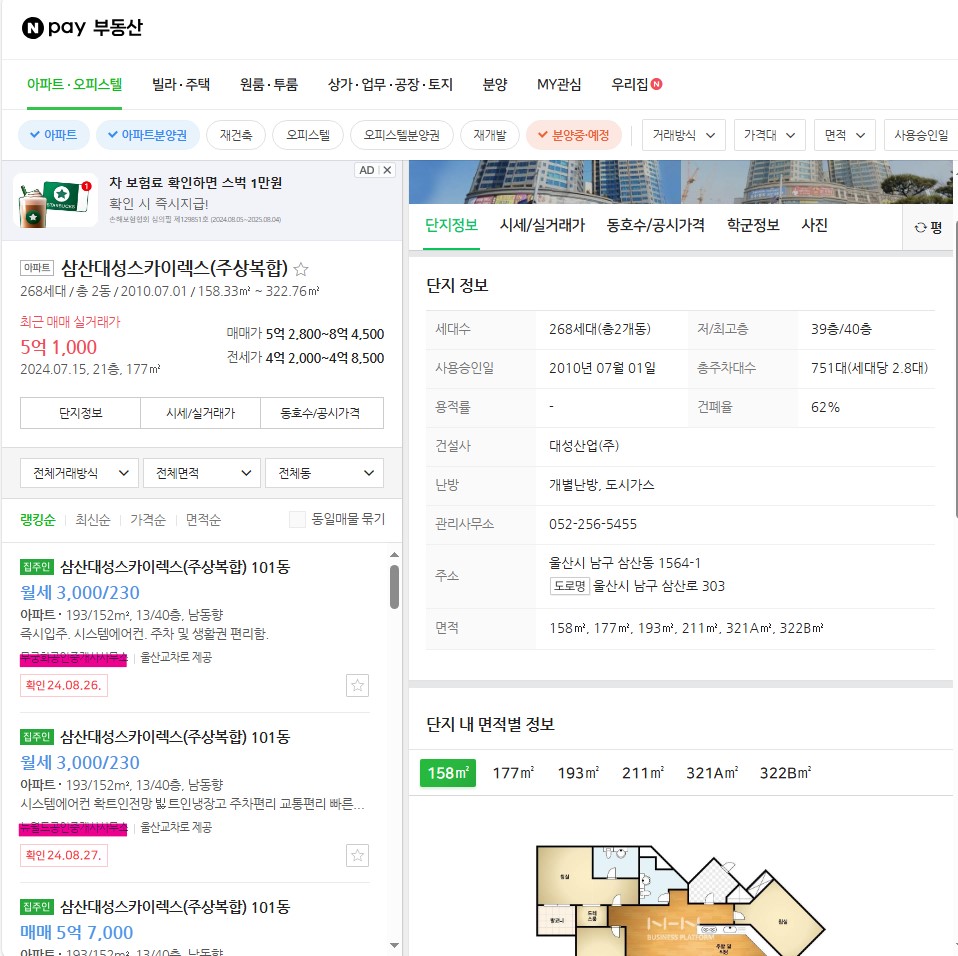
Task: Click the AD label on banner
Action: click(367, 170)
